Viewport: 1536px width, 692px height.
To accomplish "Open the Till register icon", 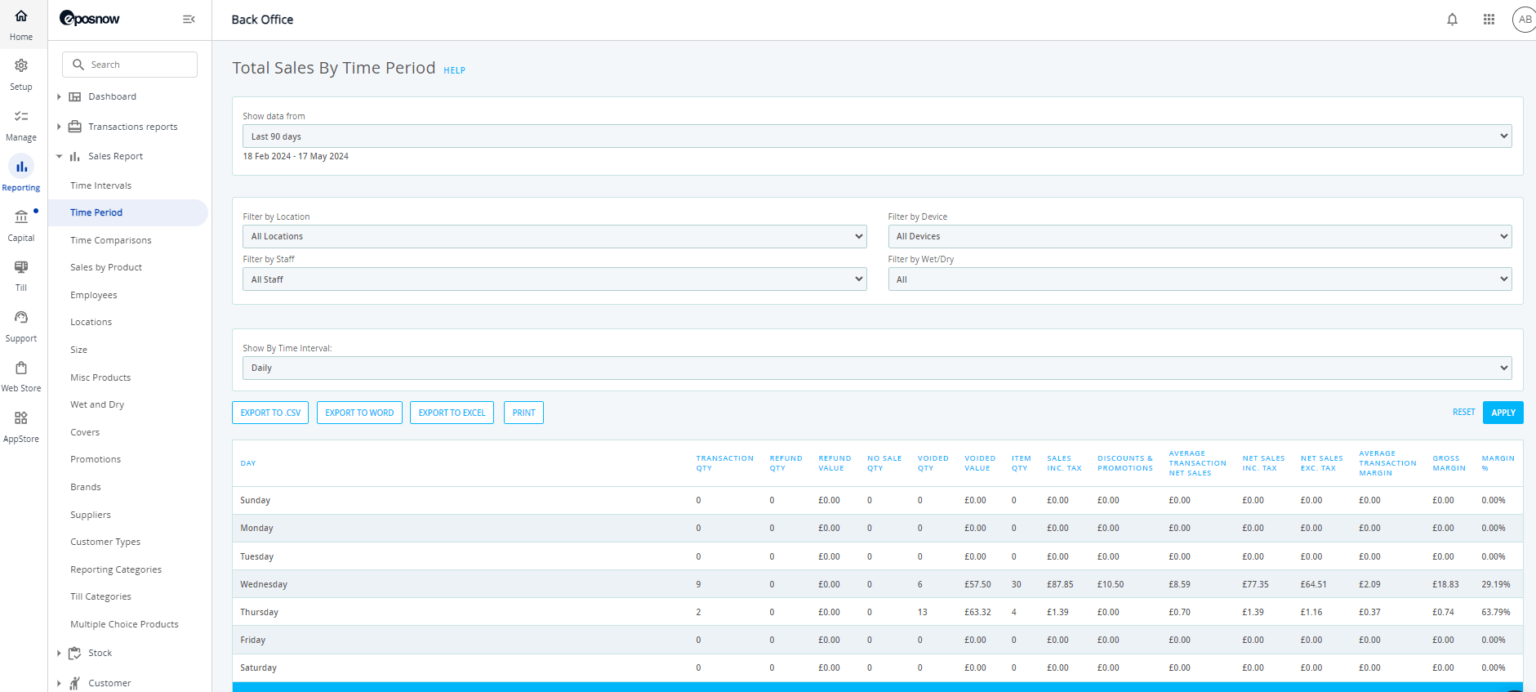I will coord(21,267).
